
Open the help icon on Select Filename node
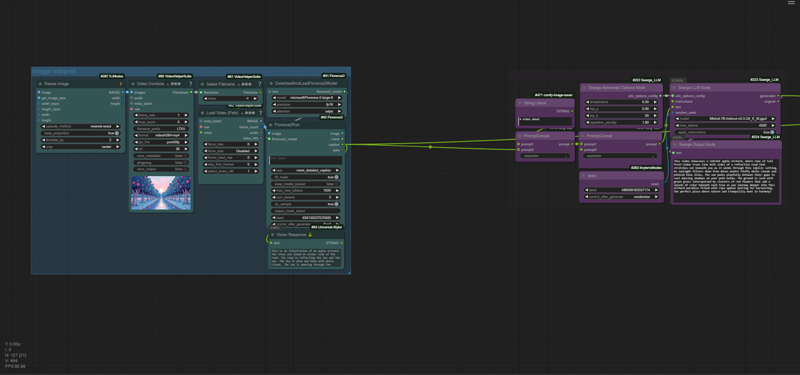[x=259, y=84]
